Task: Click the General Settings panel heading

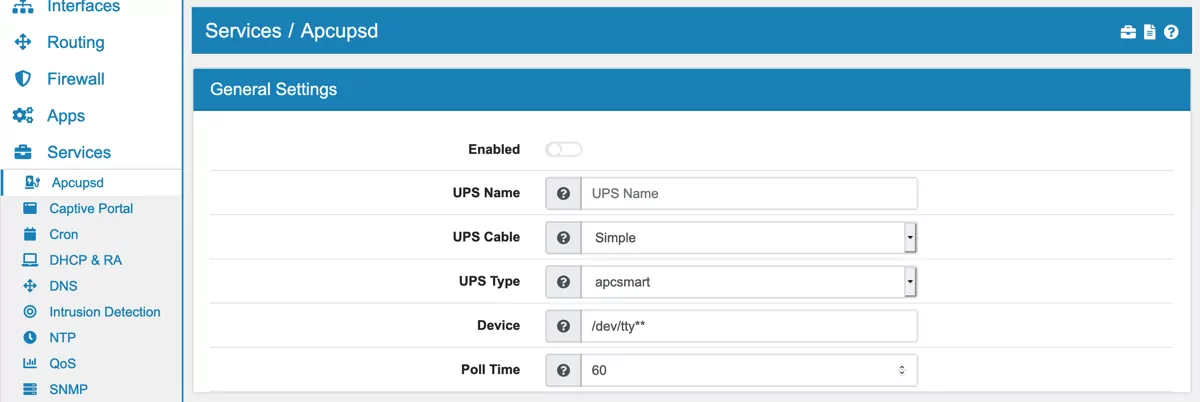Action: click(273, 89)
